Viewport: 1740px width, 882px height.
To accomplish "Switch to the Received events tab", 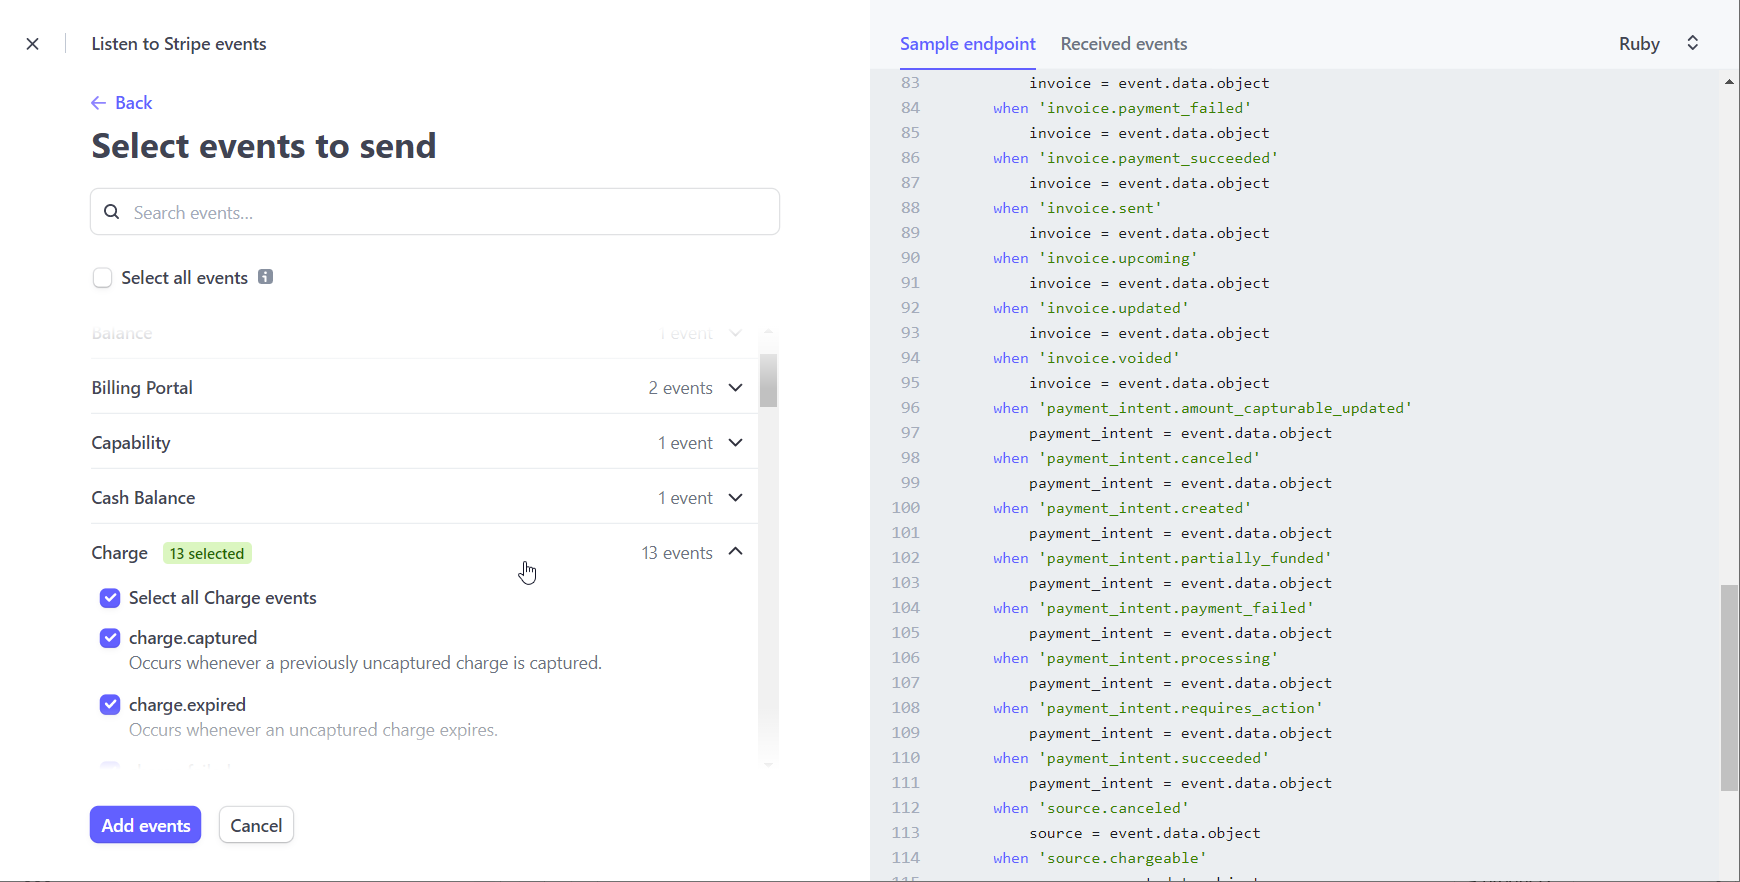I will point(1124,44).
